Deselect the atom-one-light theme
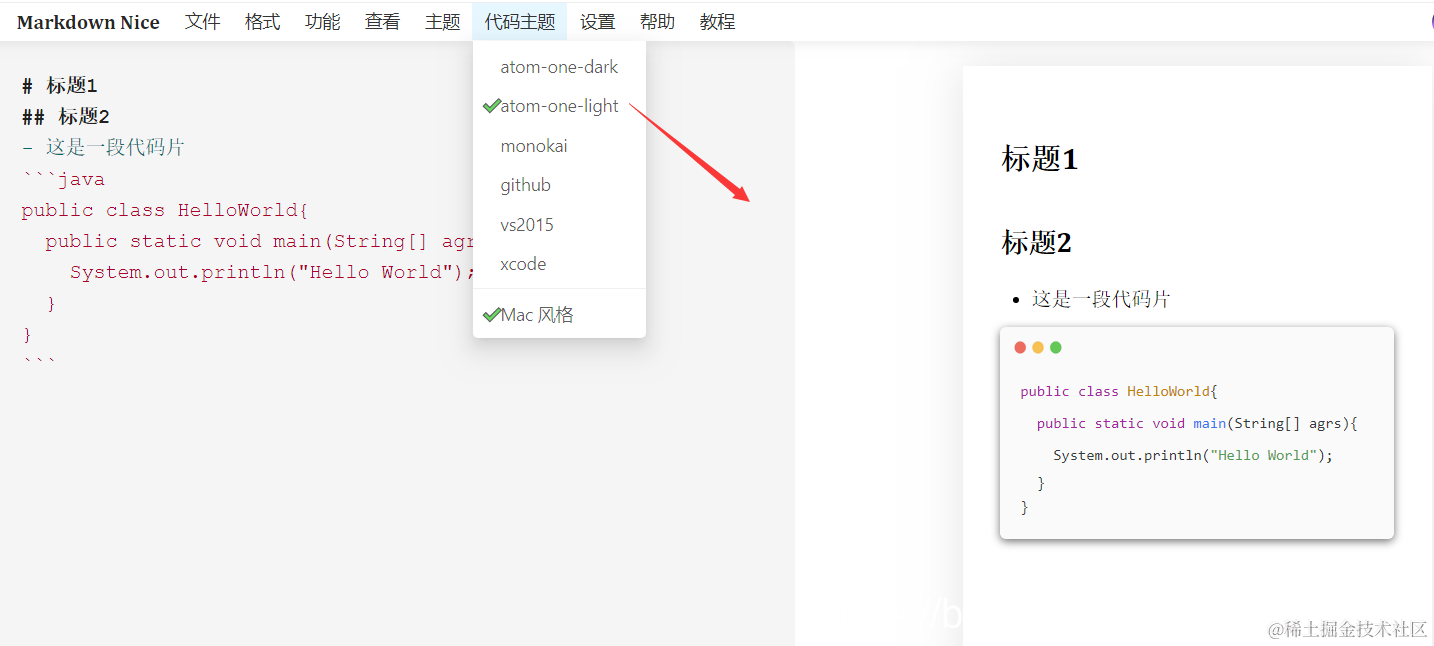The image size is (1434, 646). tap(559, 105)
